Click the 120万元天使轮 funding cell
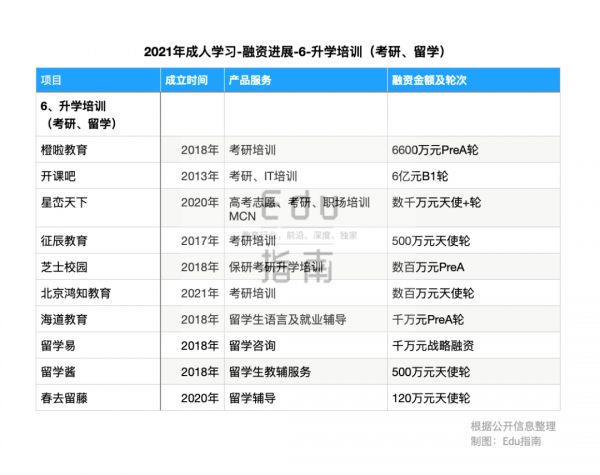 coord(431,399)
